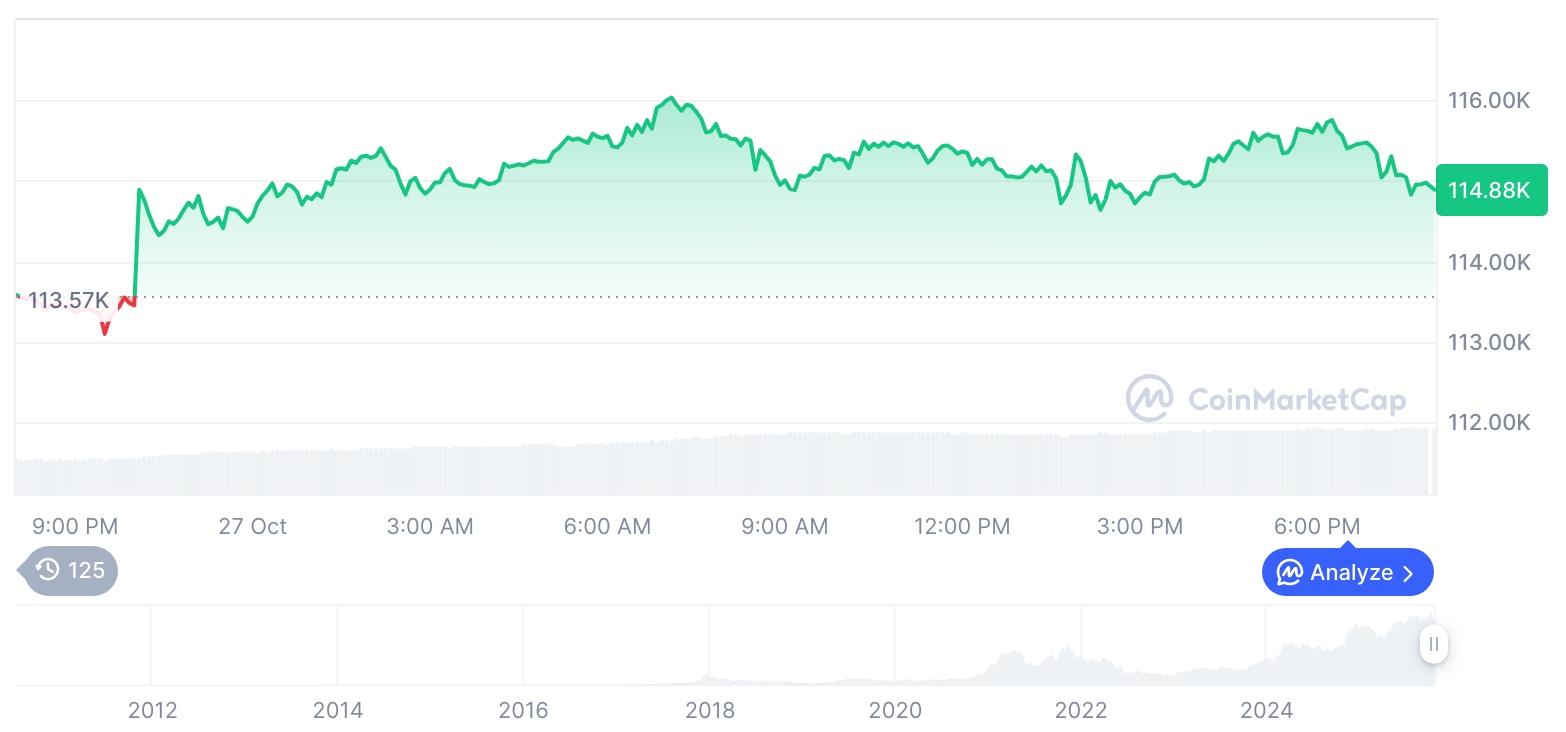Click the 112.00K price axis label

1489,423
